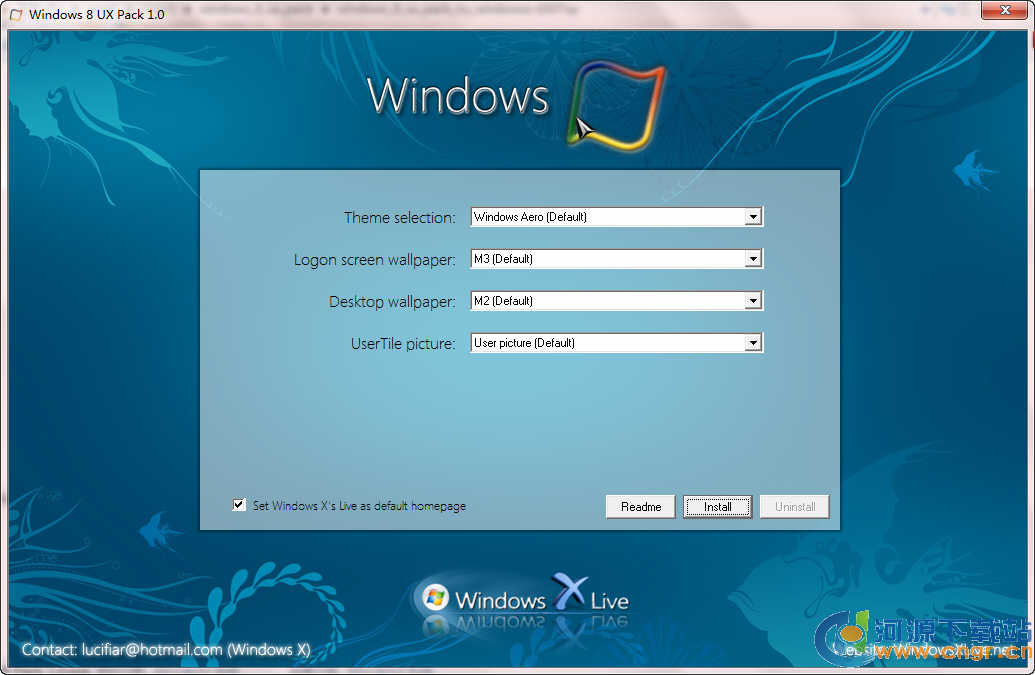
Task: Expand the UserTile picture dropdown list
Action: (x=753, y=343)
